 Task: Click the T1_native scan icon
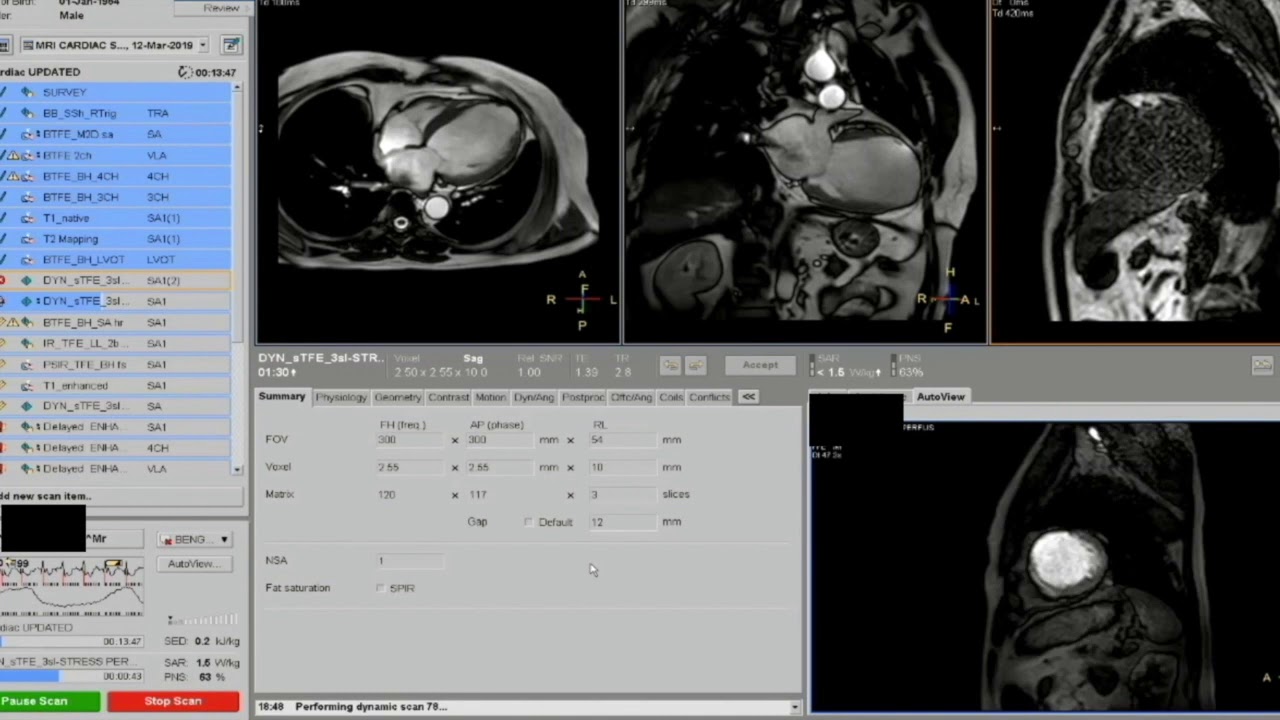click(x=27, y=218)
